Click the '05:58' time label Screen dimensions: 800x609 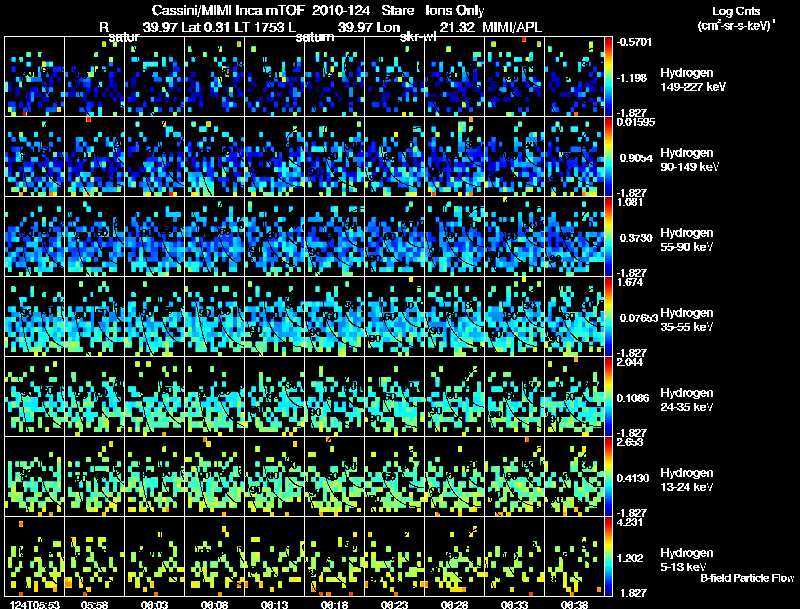94,604
